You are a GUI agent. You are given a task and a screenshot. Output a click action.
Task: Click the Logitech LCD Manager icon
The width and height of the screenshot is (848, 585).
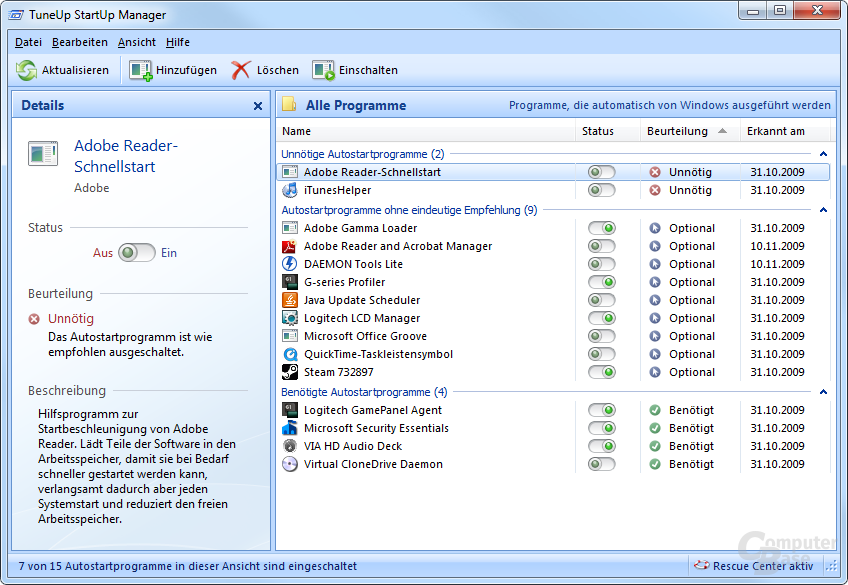pos(290,318)
